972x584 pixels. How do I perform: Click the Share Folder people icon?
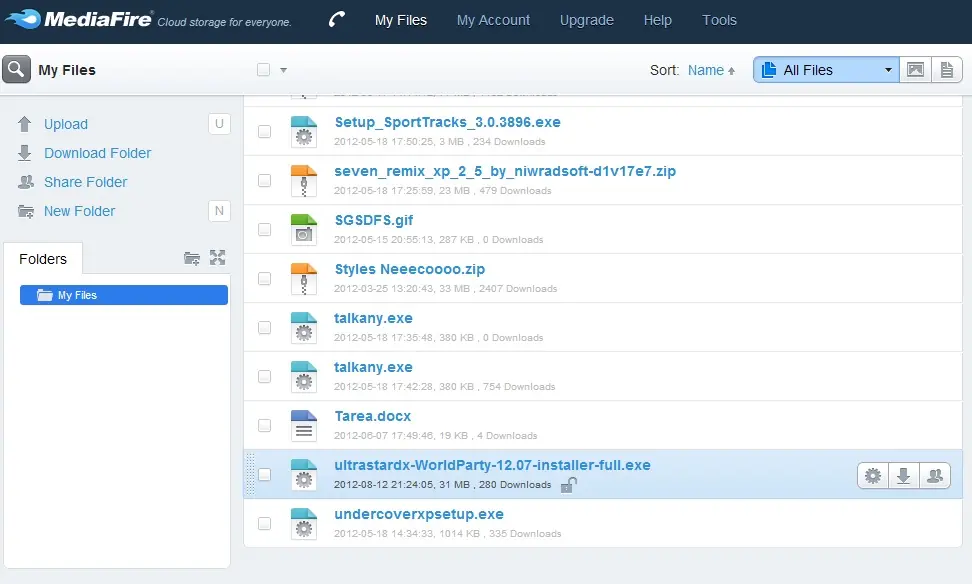(25, 182)
